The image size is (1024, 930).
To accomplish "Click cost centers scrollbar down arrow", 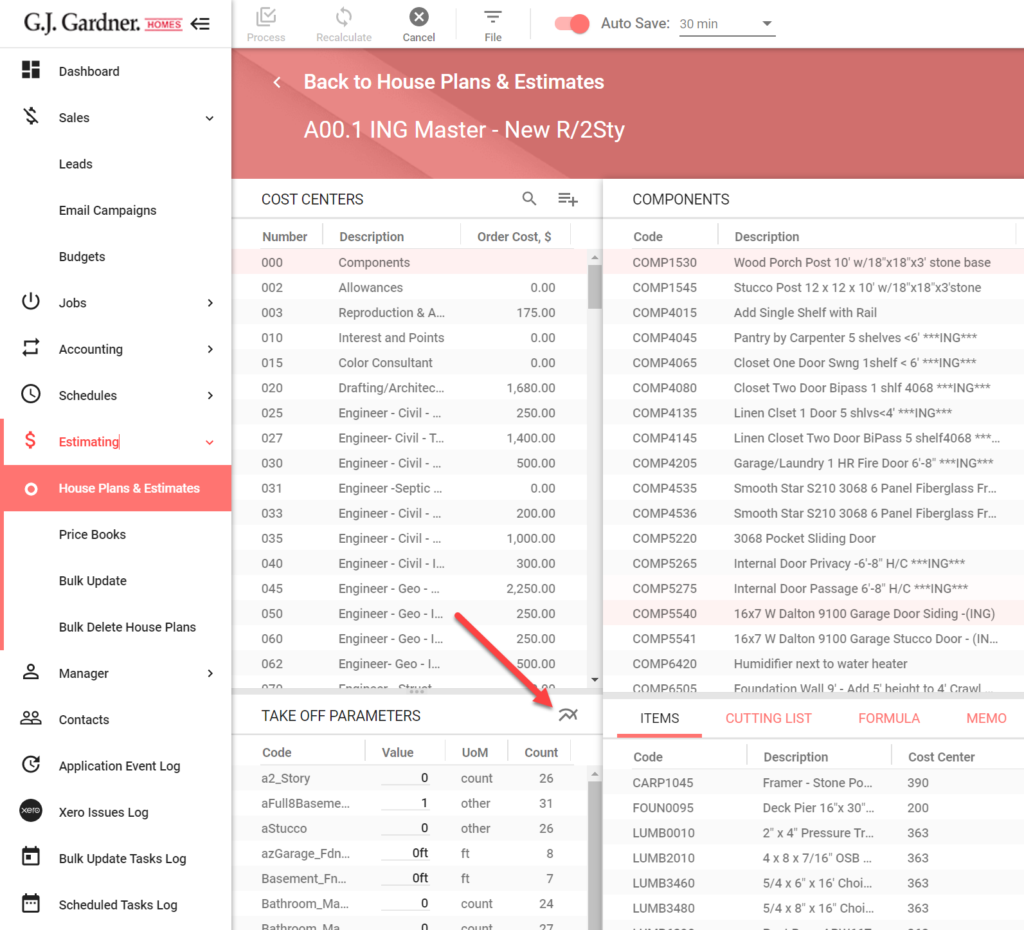I will pos(594,680).
